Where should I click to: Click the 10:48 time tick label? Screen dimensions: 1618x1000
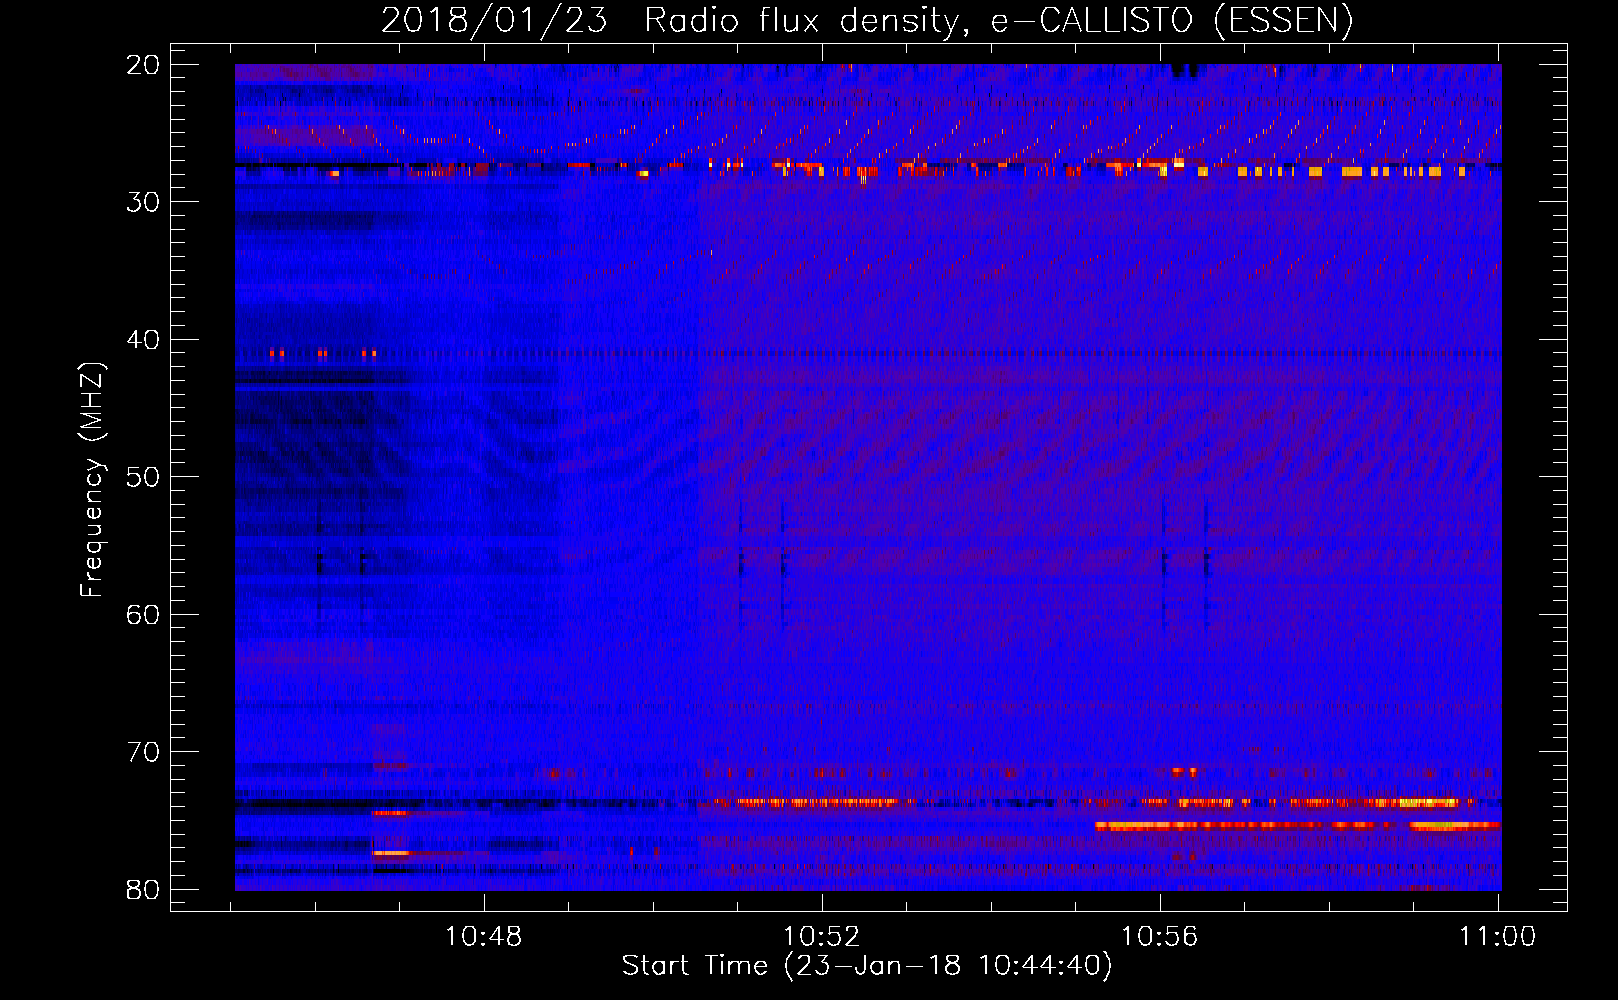[x=484, y=936]
